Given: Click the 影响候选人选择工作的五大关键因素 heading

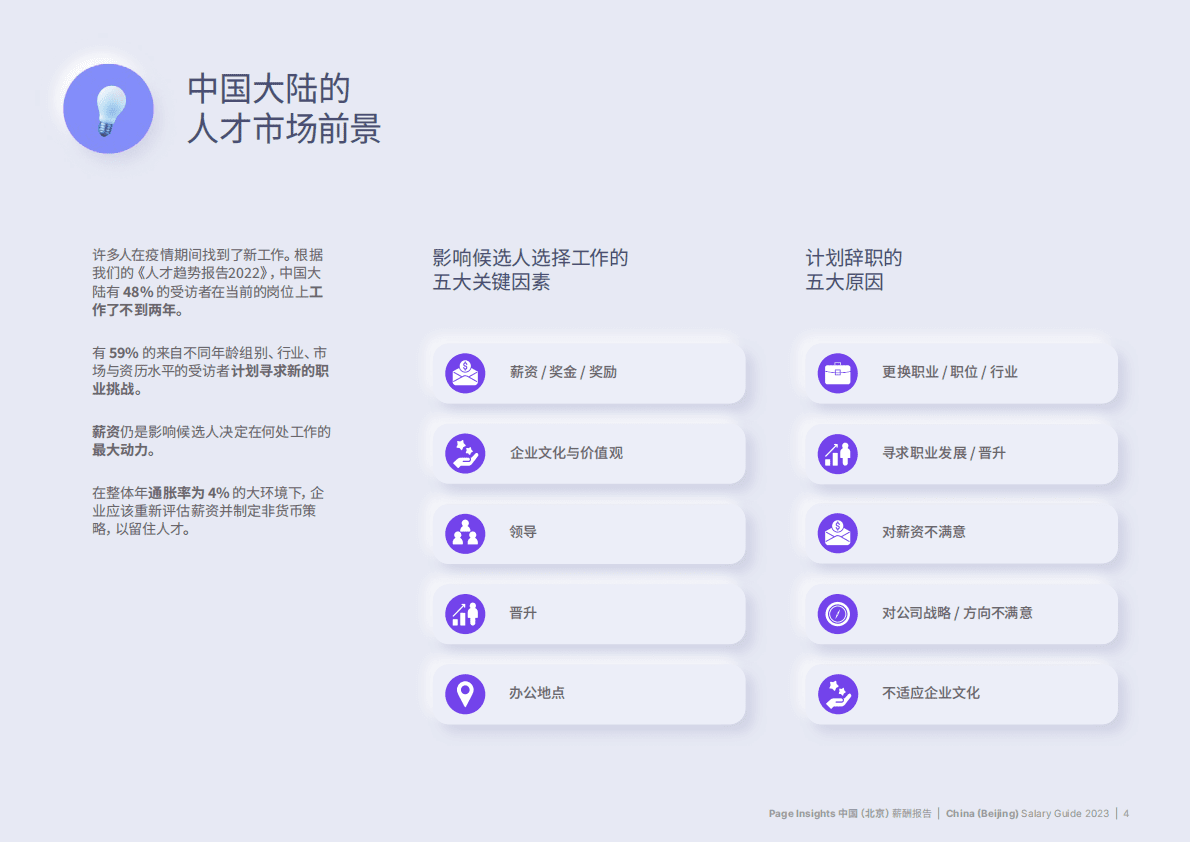Looking at the screenshot, I should (530, 270).
